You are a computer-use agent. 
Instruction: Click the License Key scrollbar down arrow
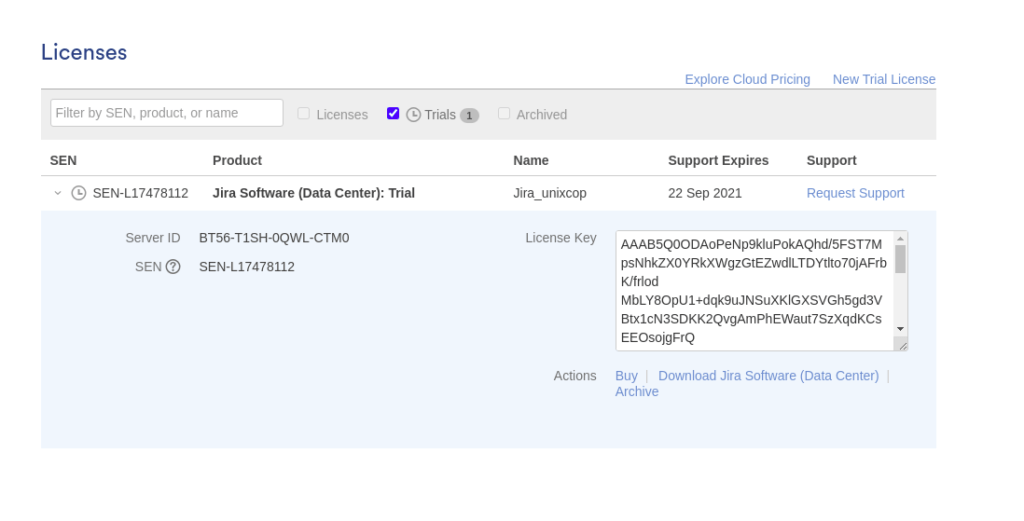(901, 329)
